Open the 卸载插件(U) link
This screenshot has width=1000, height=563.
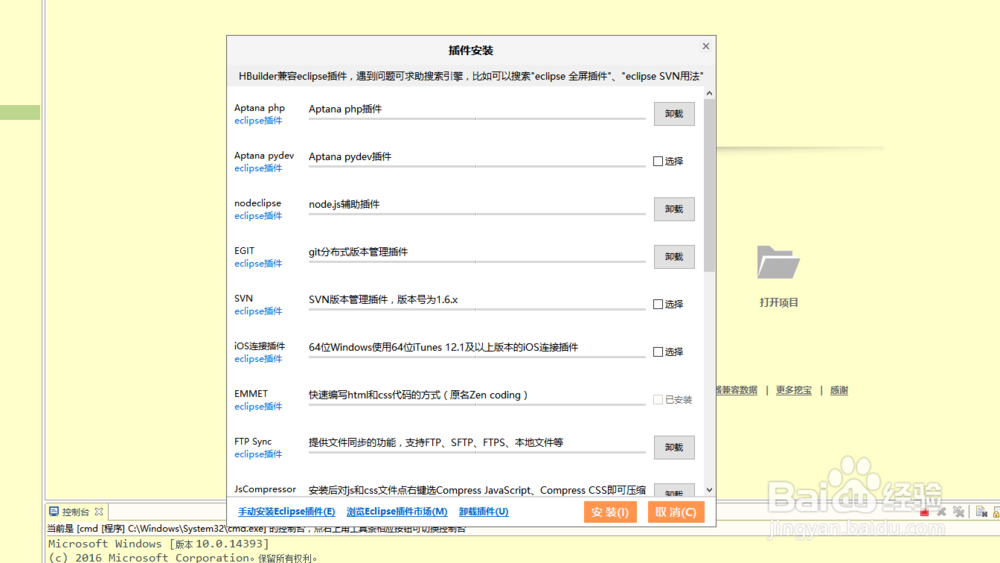[x=483, y=511]
